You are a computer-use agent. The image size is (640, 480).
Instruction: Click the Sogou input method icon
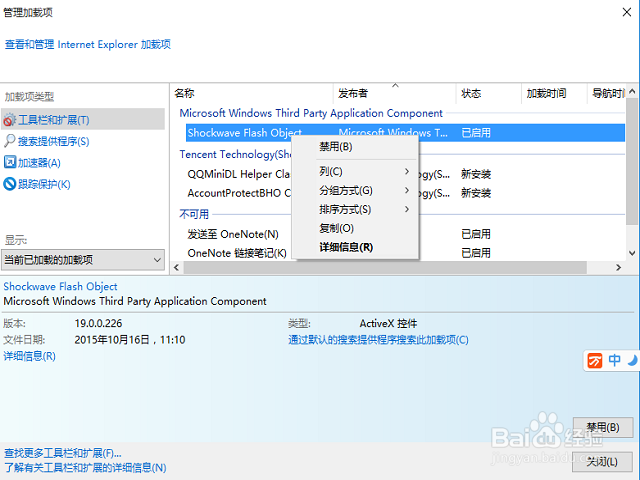point(595,361)
